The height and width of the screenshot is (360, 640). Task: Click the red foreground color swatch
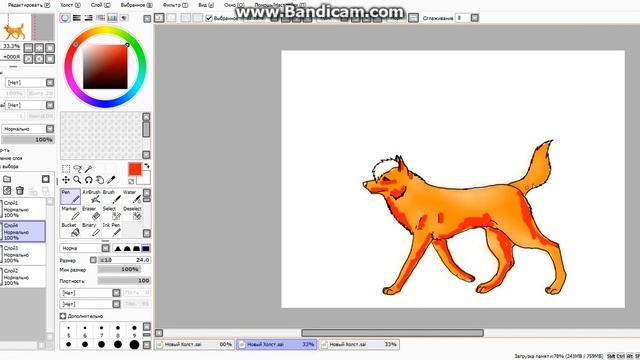point(135,169)
